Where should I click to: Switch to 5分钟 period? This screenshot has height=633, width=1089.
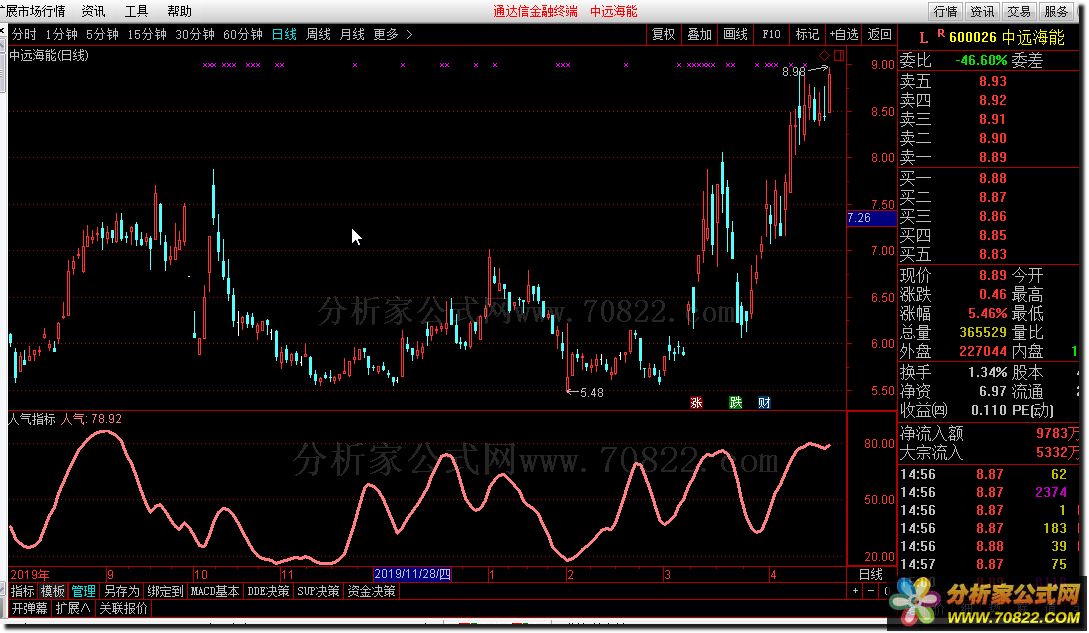point(103,34)
